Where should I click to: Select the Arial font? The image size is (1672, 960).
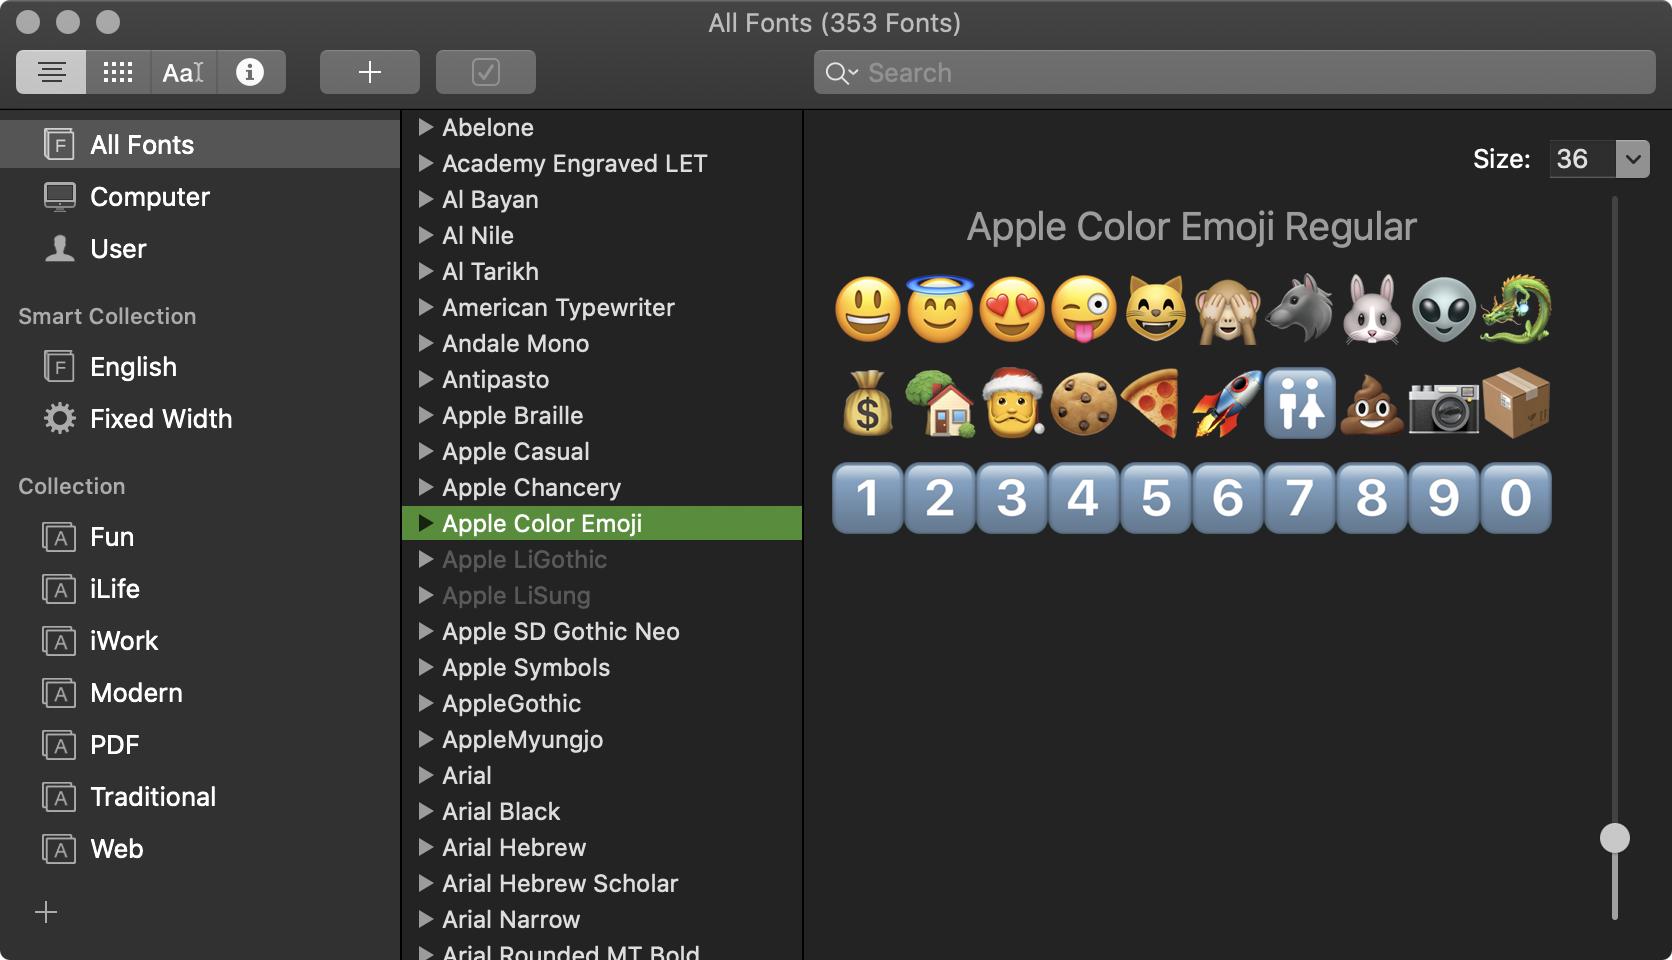pyautogui.click(x=602, y=775)
